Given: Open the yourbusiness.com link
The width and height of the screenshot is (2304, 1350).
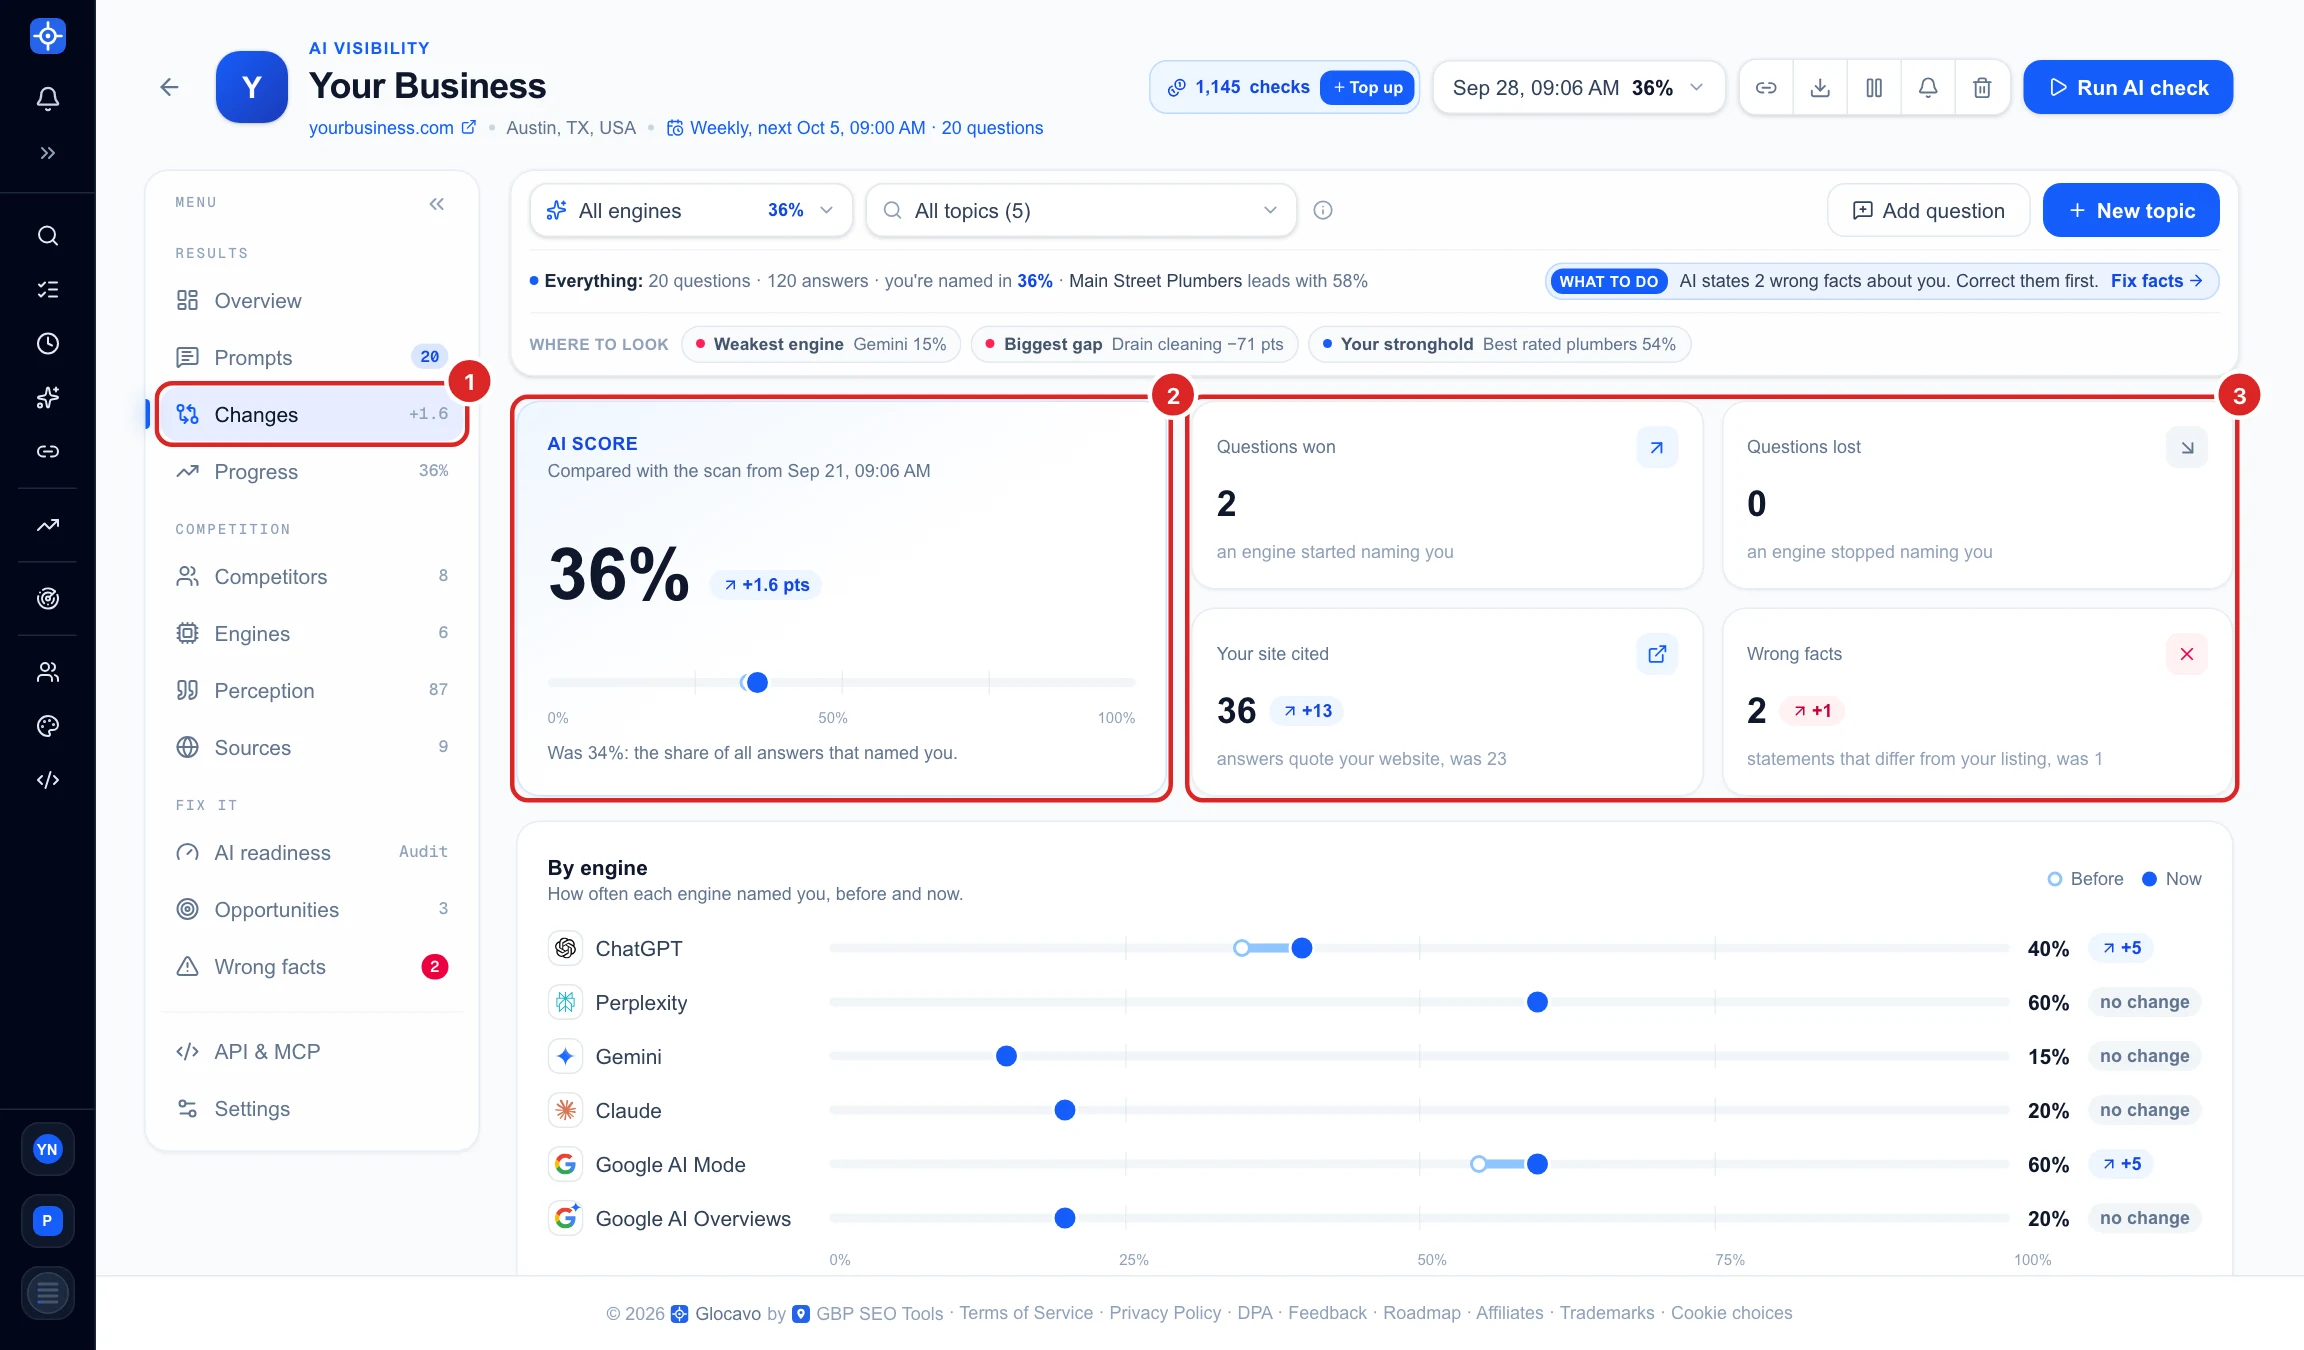Looking at the screenshot, I should [x=392, y=128].
